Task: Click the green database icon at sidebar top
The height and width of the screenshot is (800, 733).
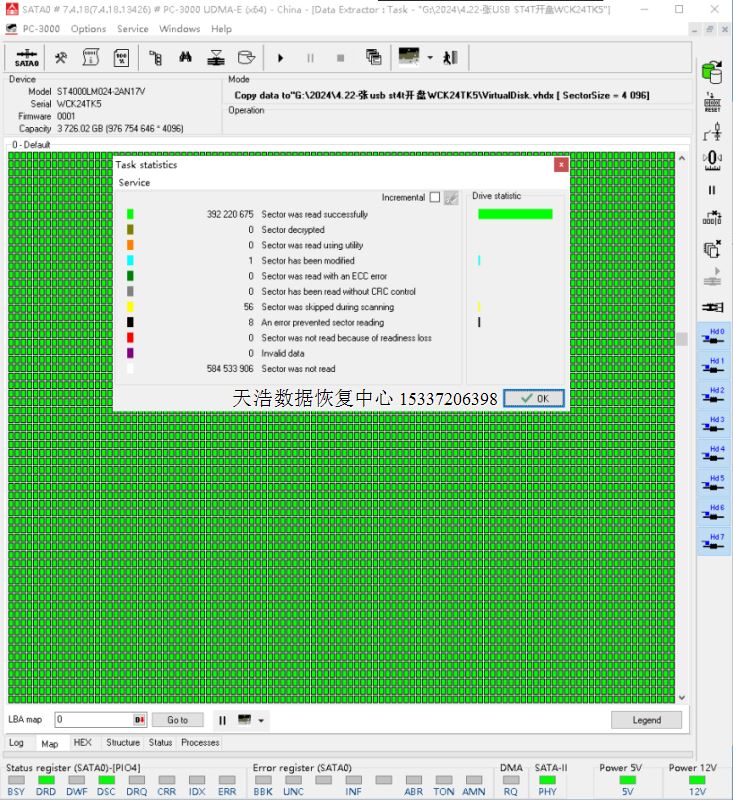Action: click(712, 72)
